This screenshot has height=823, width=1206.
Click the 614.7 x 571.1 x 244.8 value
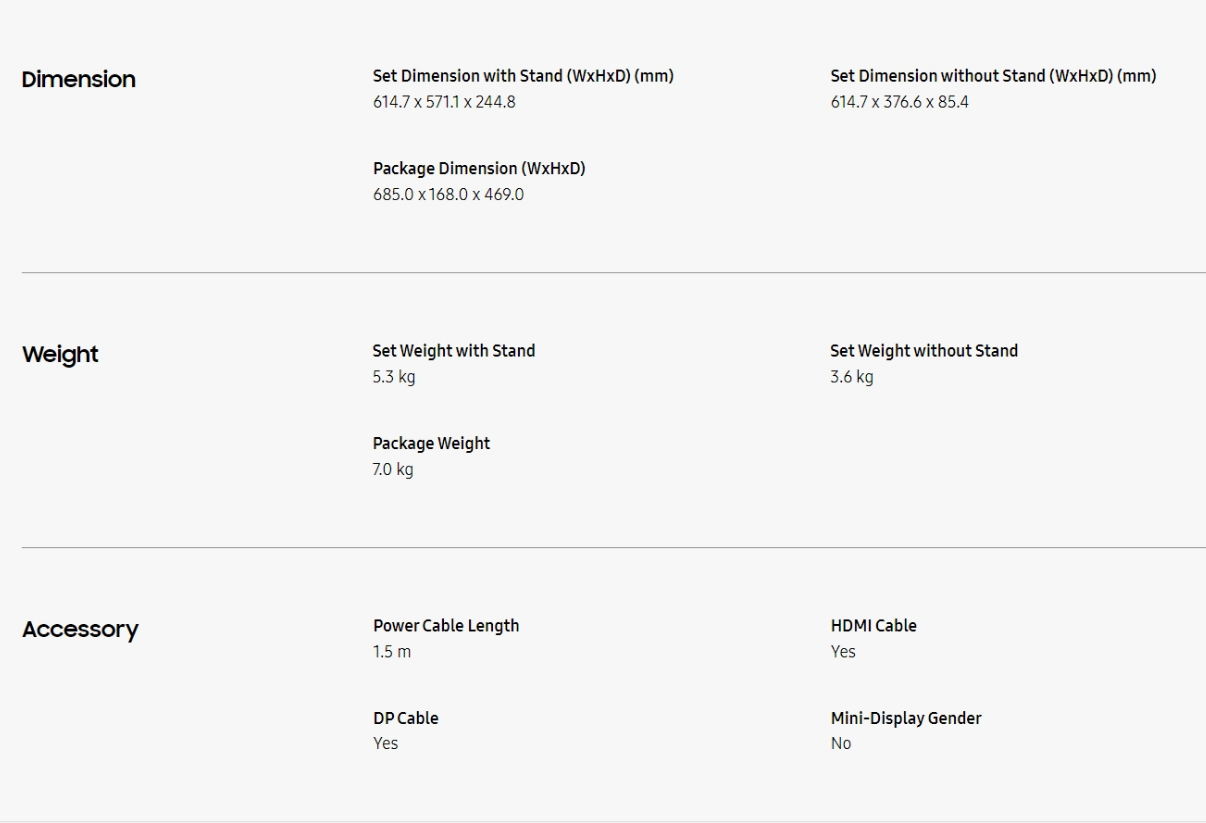pos(444,102)
